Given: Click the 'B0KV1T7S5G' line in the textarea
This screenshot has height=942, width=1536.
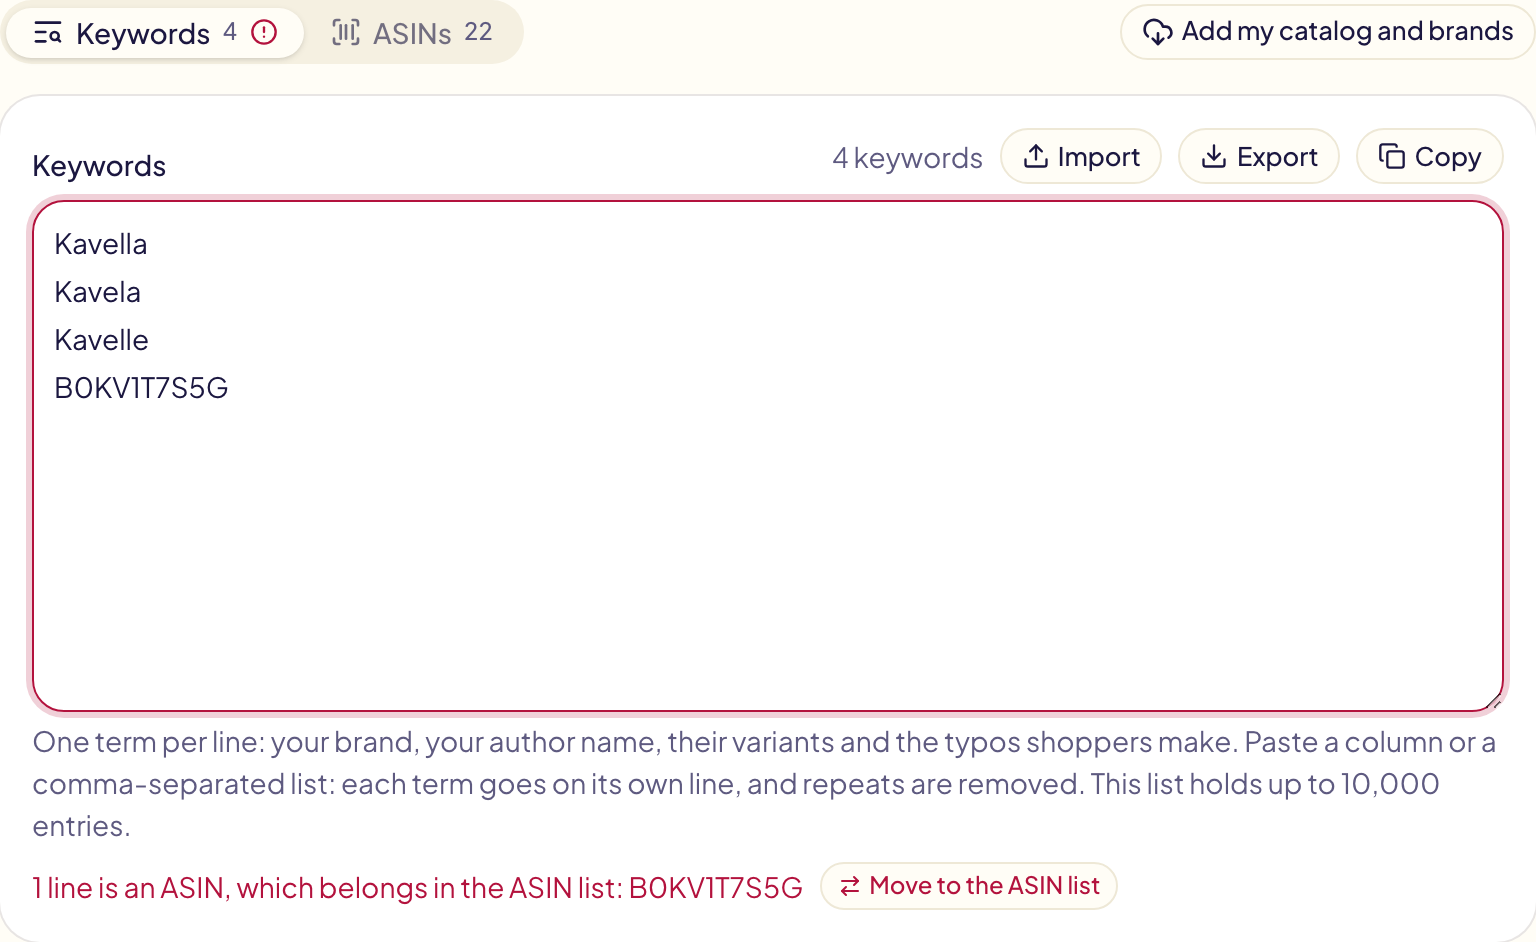Looking at the screenshot, I should click(x=142, y=388).
